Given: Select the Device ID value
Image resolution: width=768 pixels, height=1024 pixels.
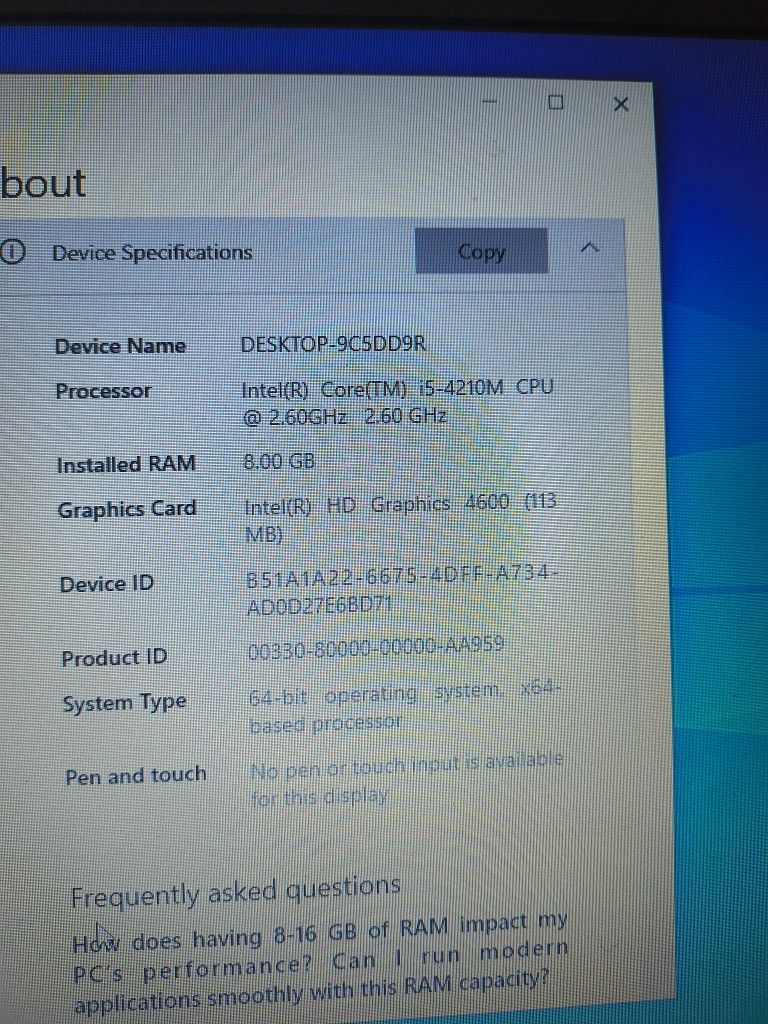Looking at the screenshot, I should tap(401, 590).
